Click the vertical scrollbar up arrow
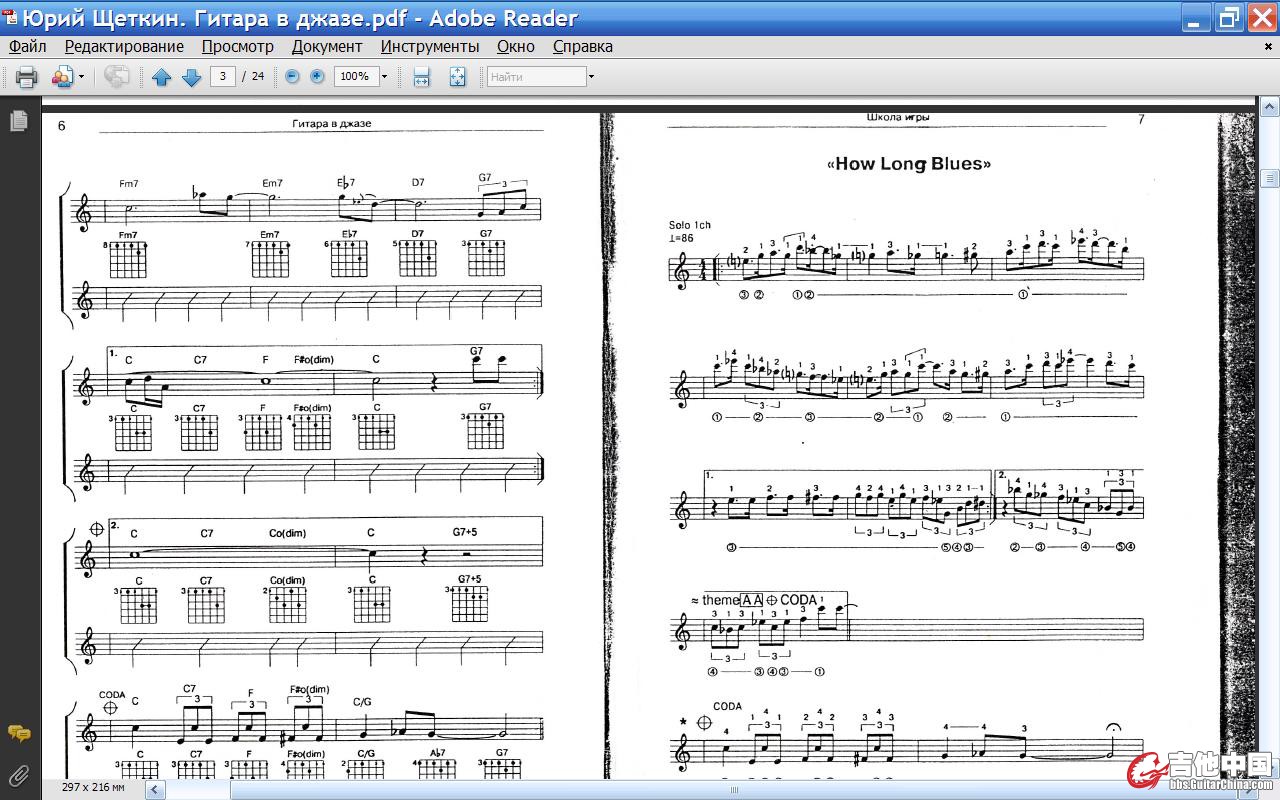The width and height of the screenshot is (1280, 800). (1270, 107)
